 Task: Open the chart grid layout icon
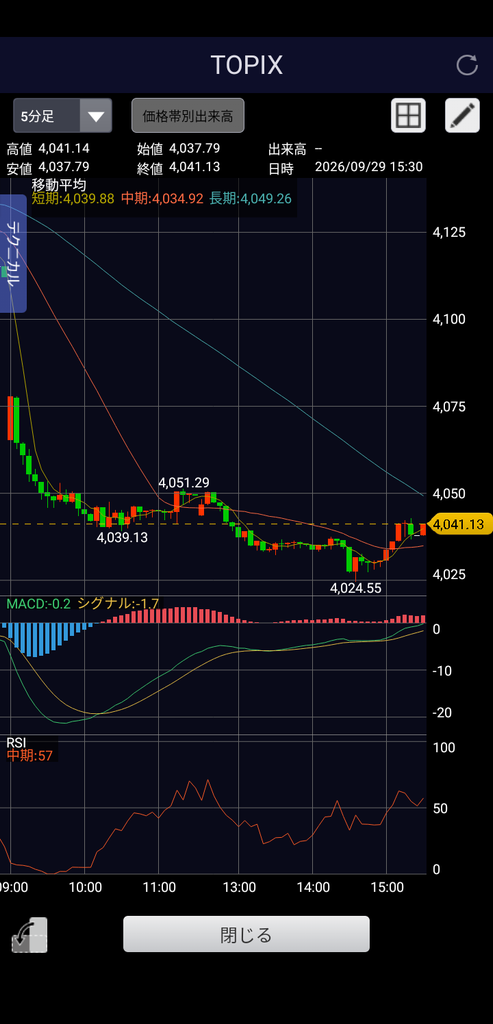pos(408,116)
